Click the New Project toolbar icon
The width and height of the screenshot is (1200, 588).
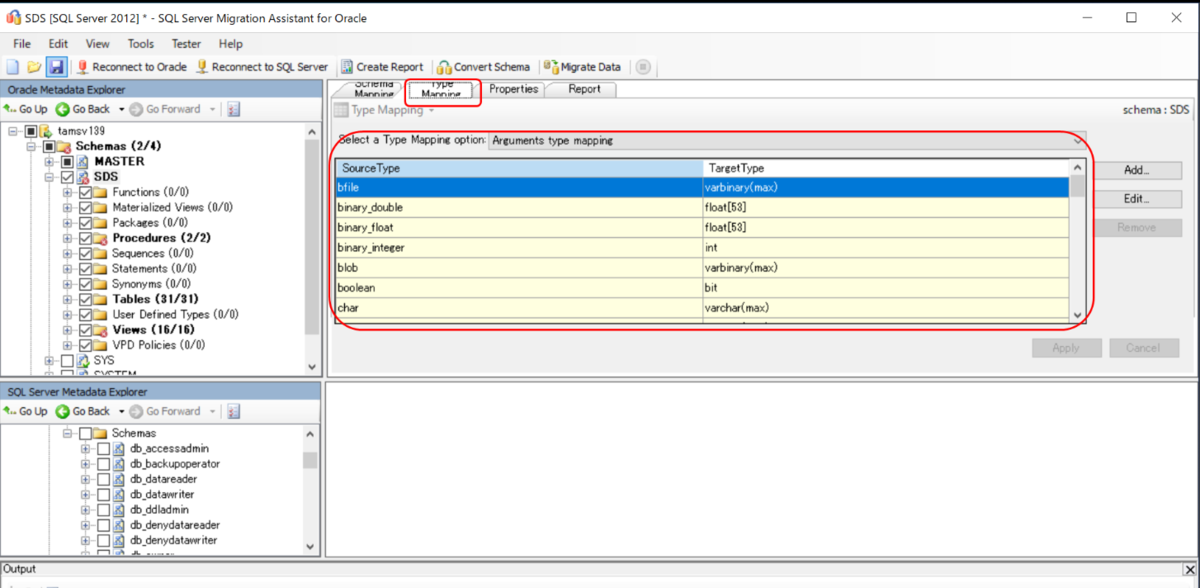[x=13, y=67]
